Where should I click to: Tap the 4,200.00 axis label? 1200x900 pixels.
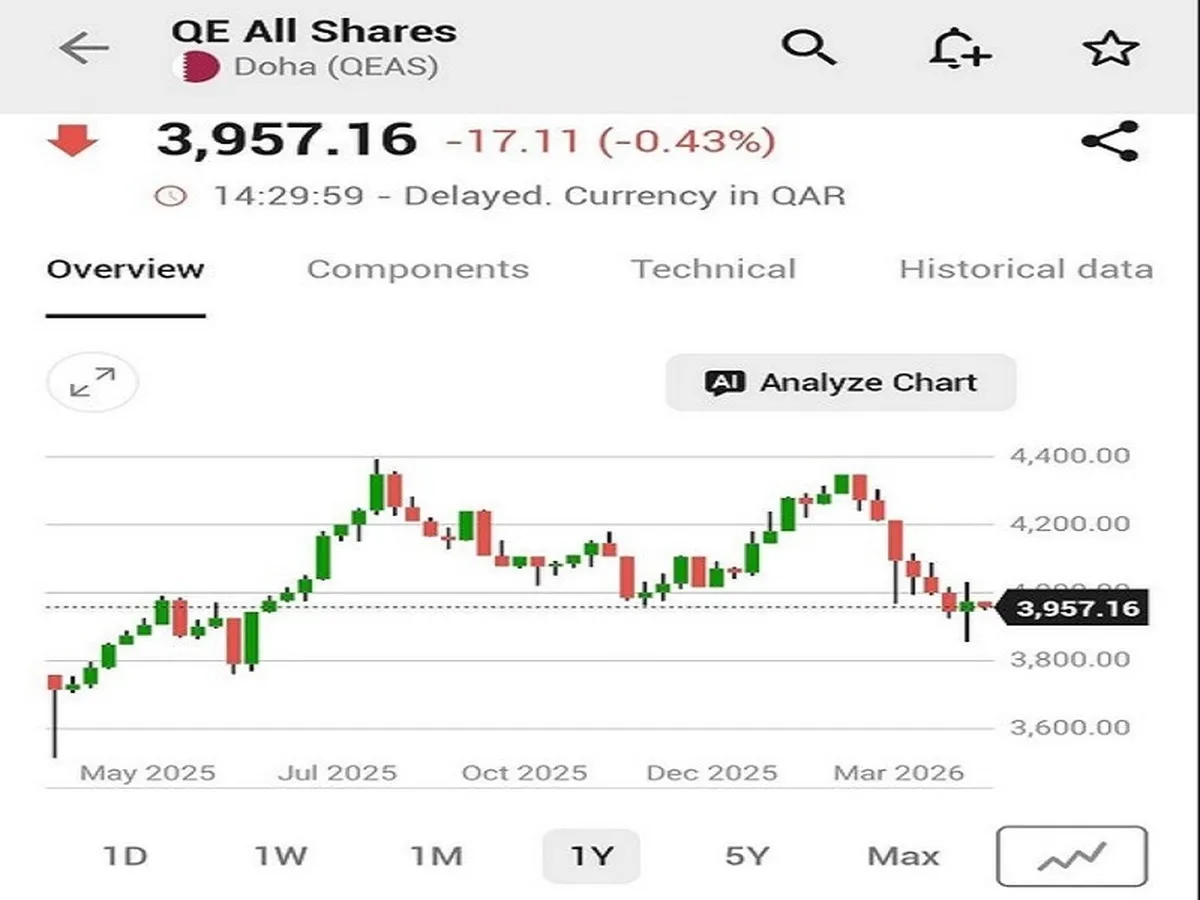(x=1071, y=524)
